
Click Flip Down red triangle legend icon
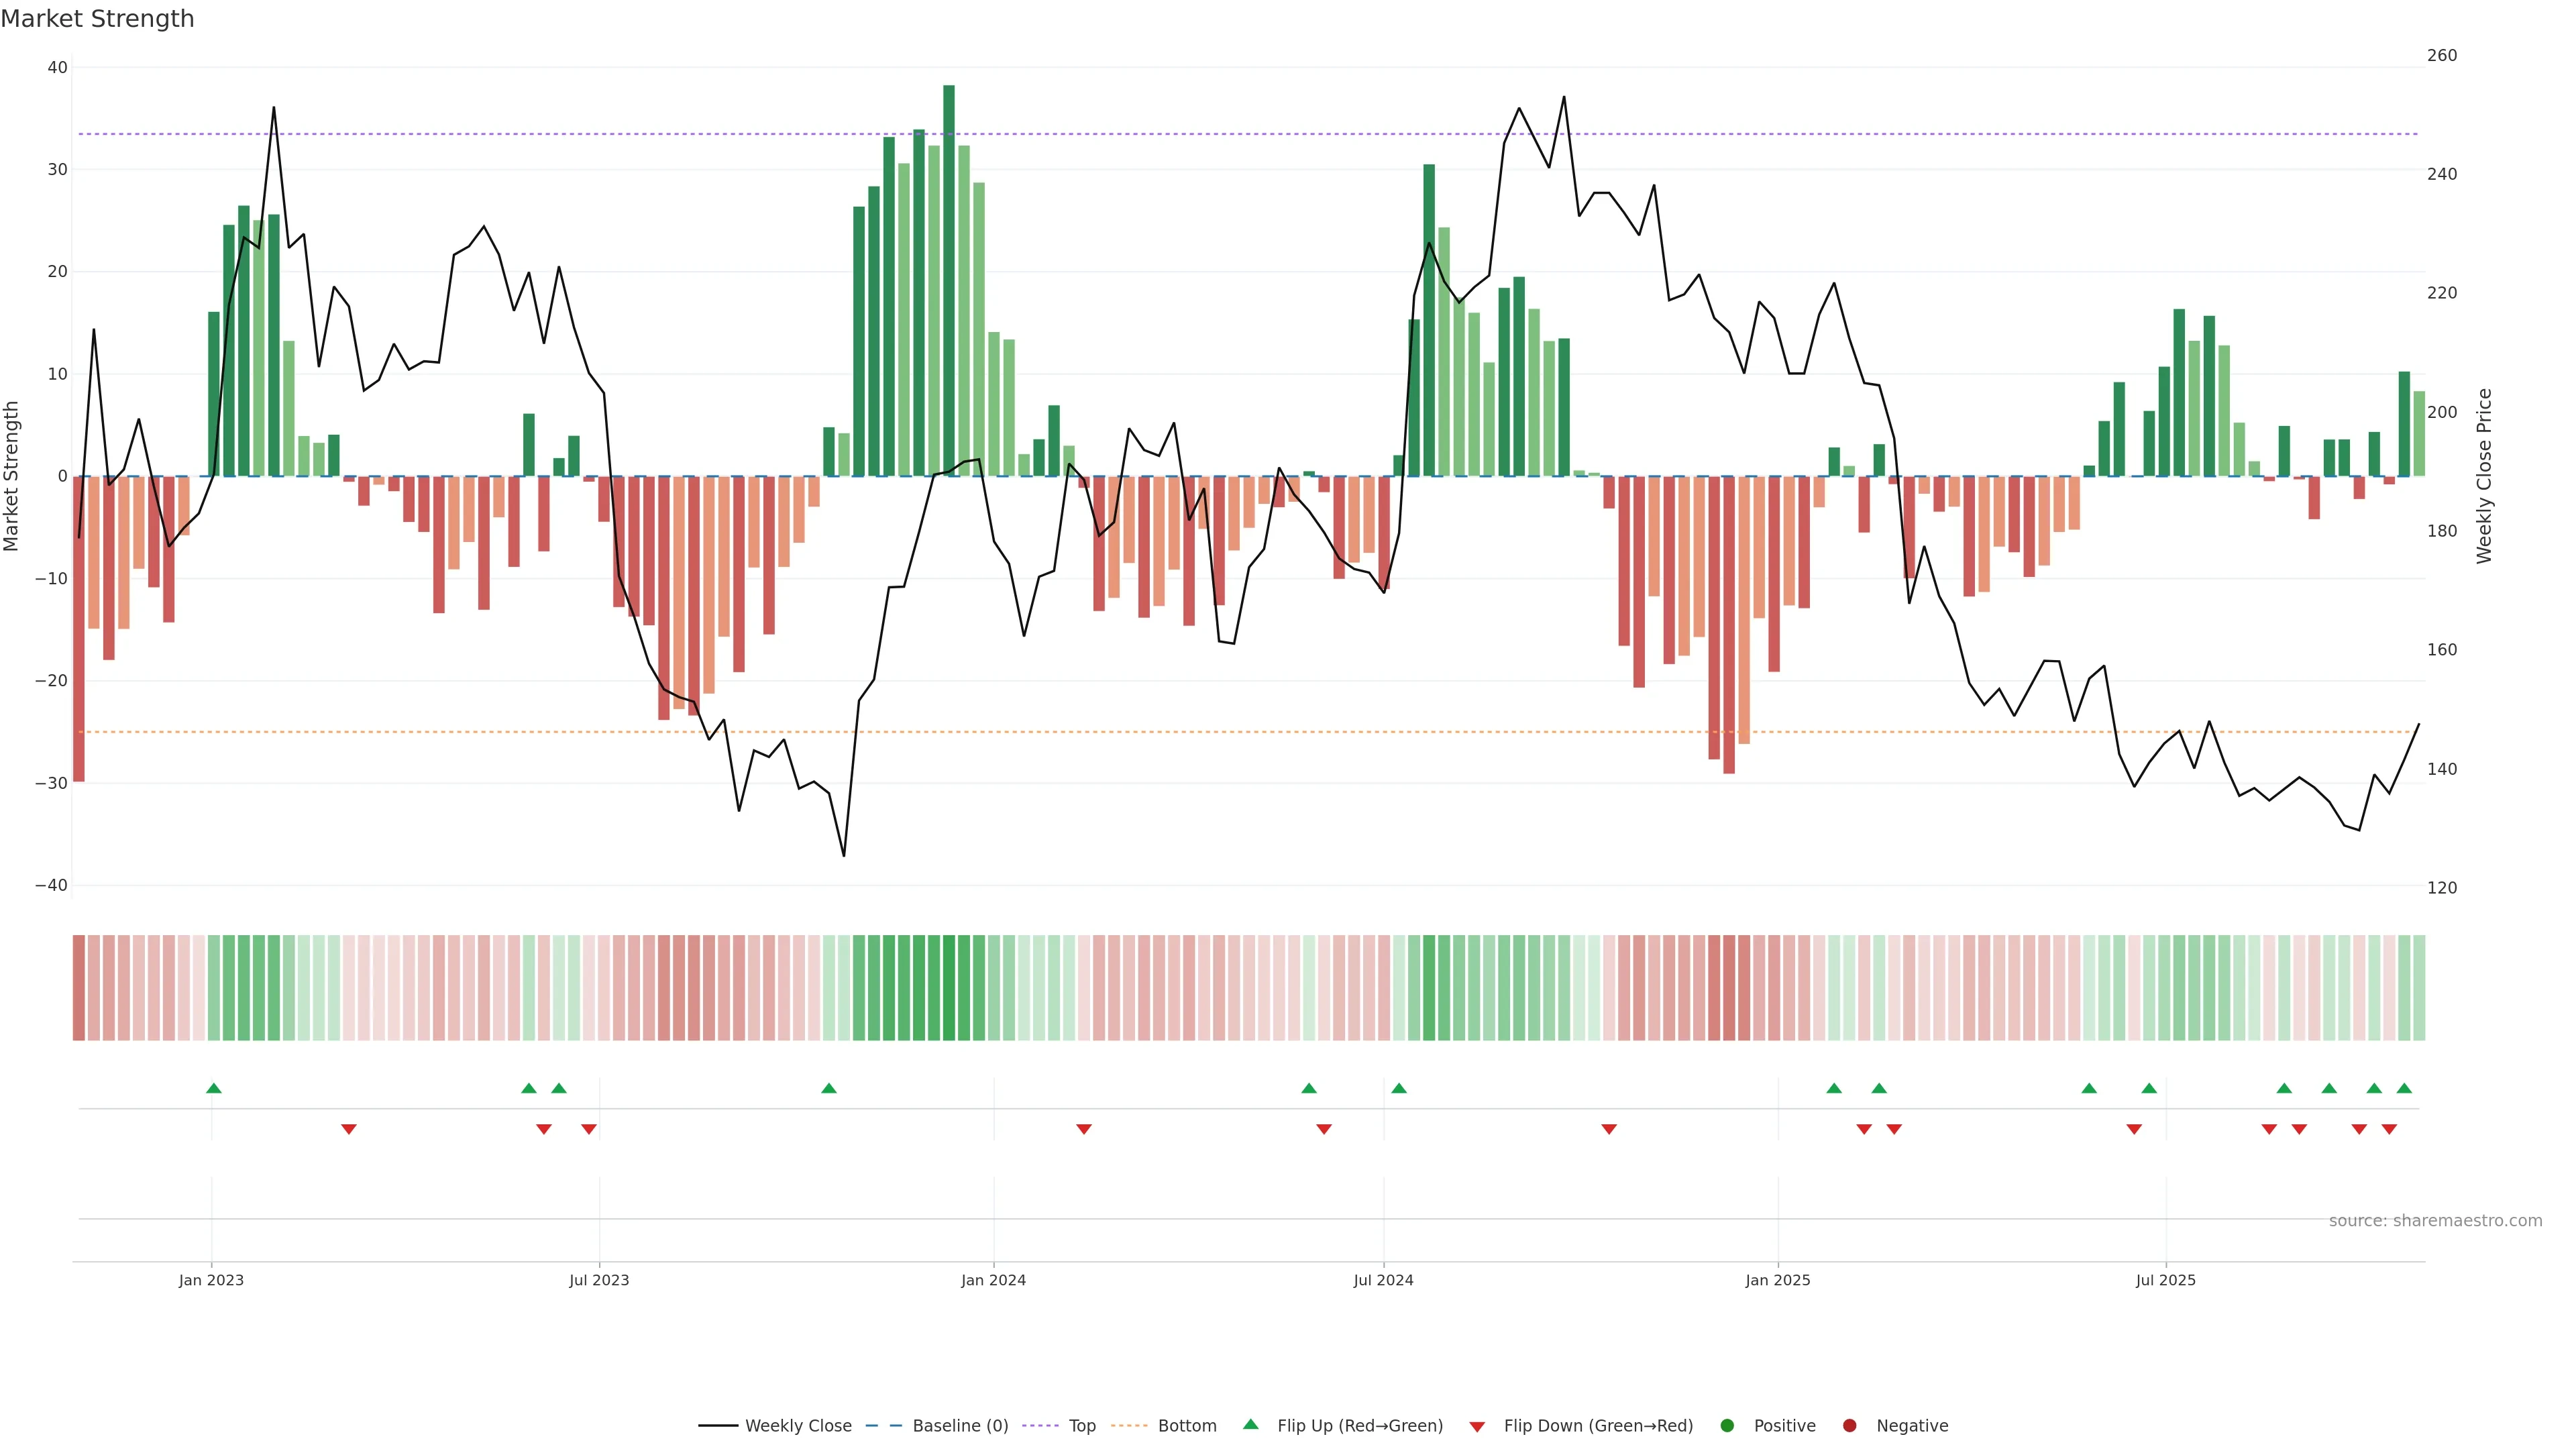[1477, 1427]
